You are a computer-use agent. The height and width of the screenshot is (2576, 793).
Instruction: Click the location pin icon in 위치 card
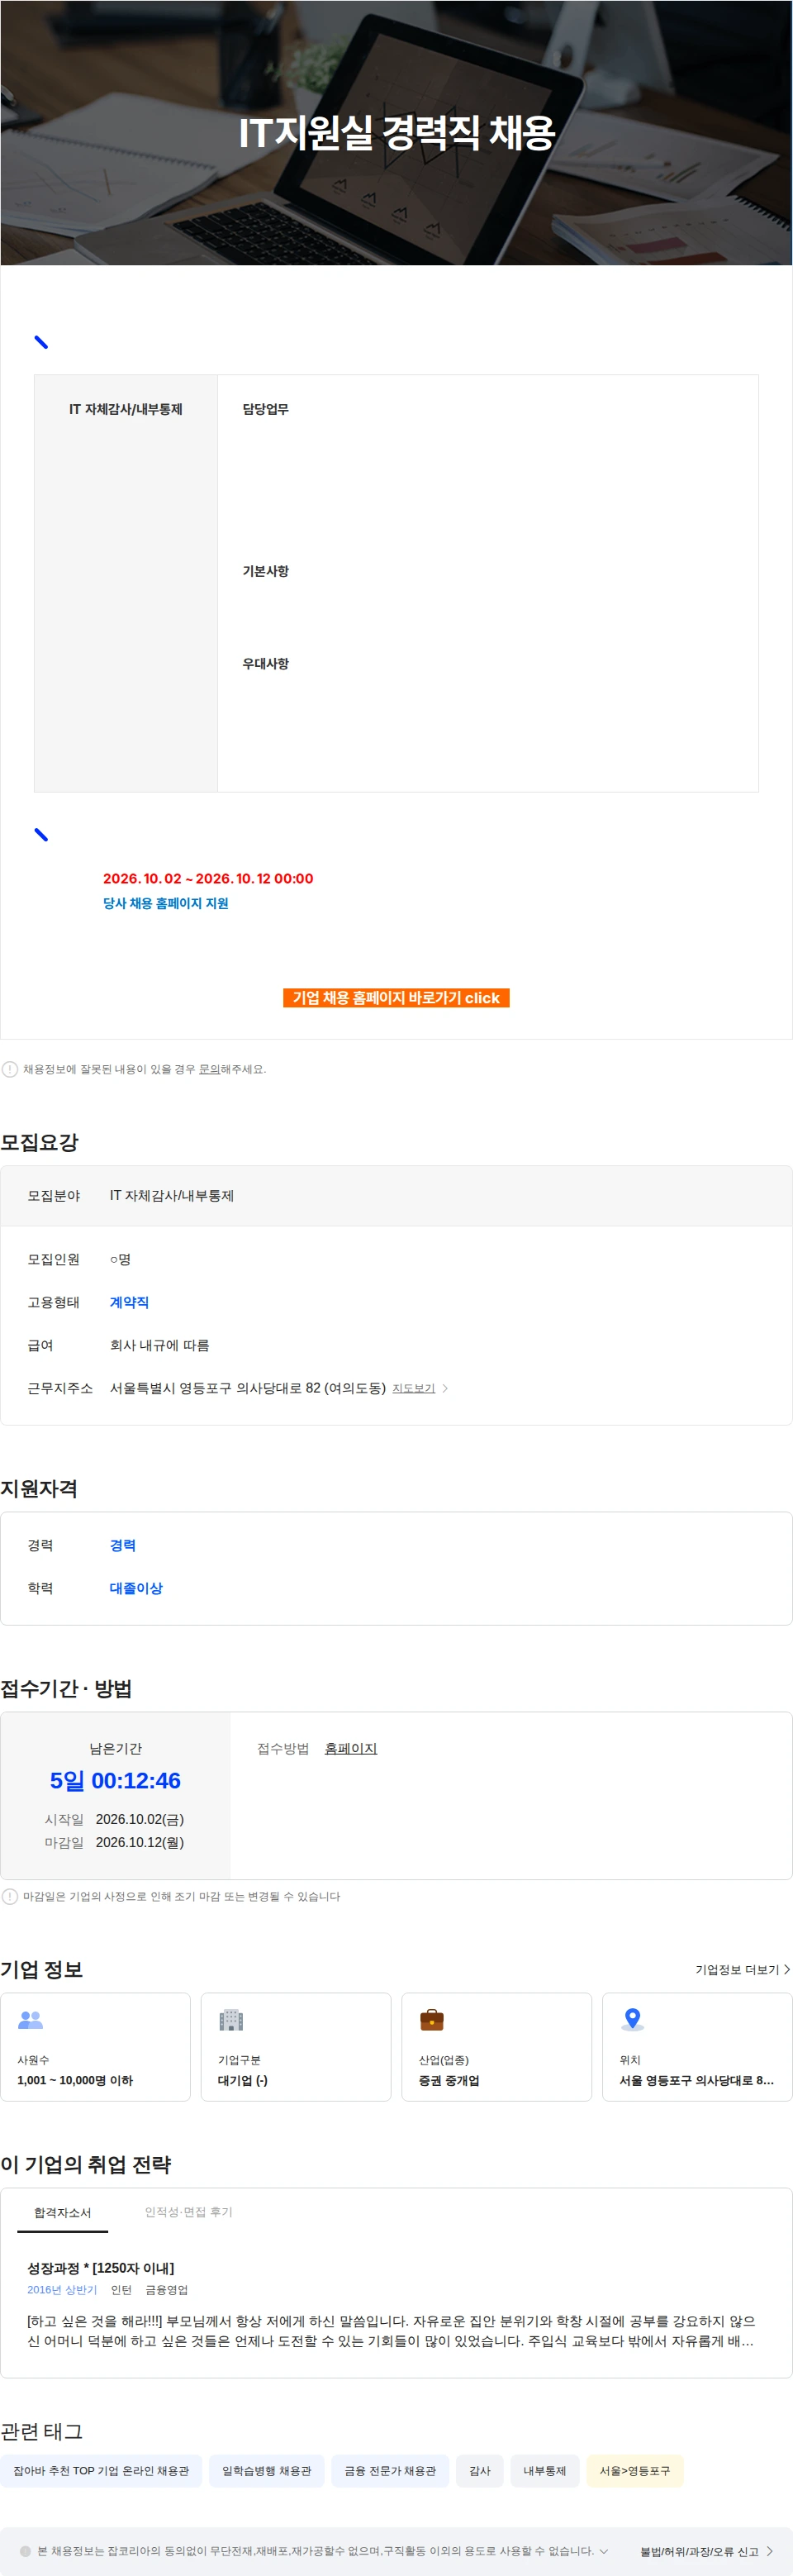click(x=632, y=2019)
